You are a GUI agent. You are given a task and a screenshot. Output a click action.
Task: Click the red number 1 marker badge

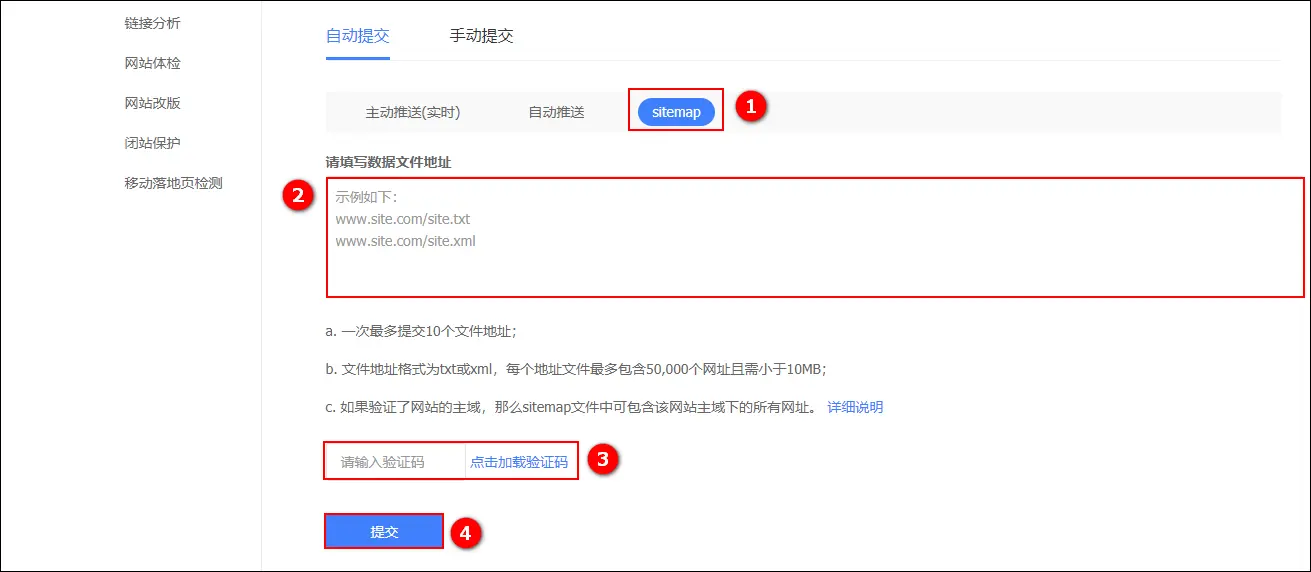(751, 108)
